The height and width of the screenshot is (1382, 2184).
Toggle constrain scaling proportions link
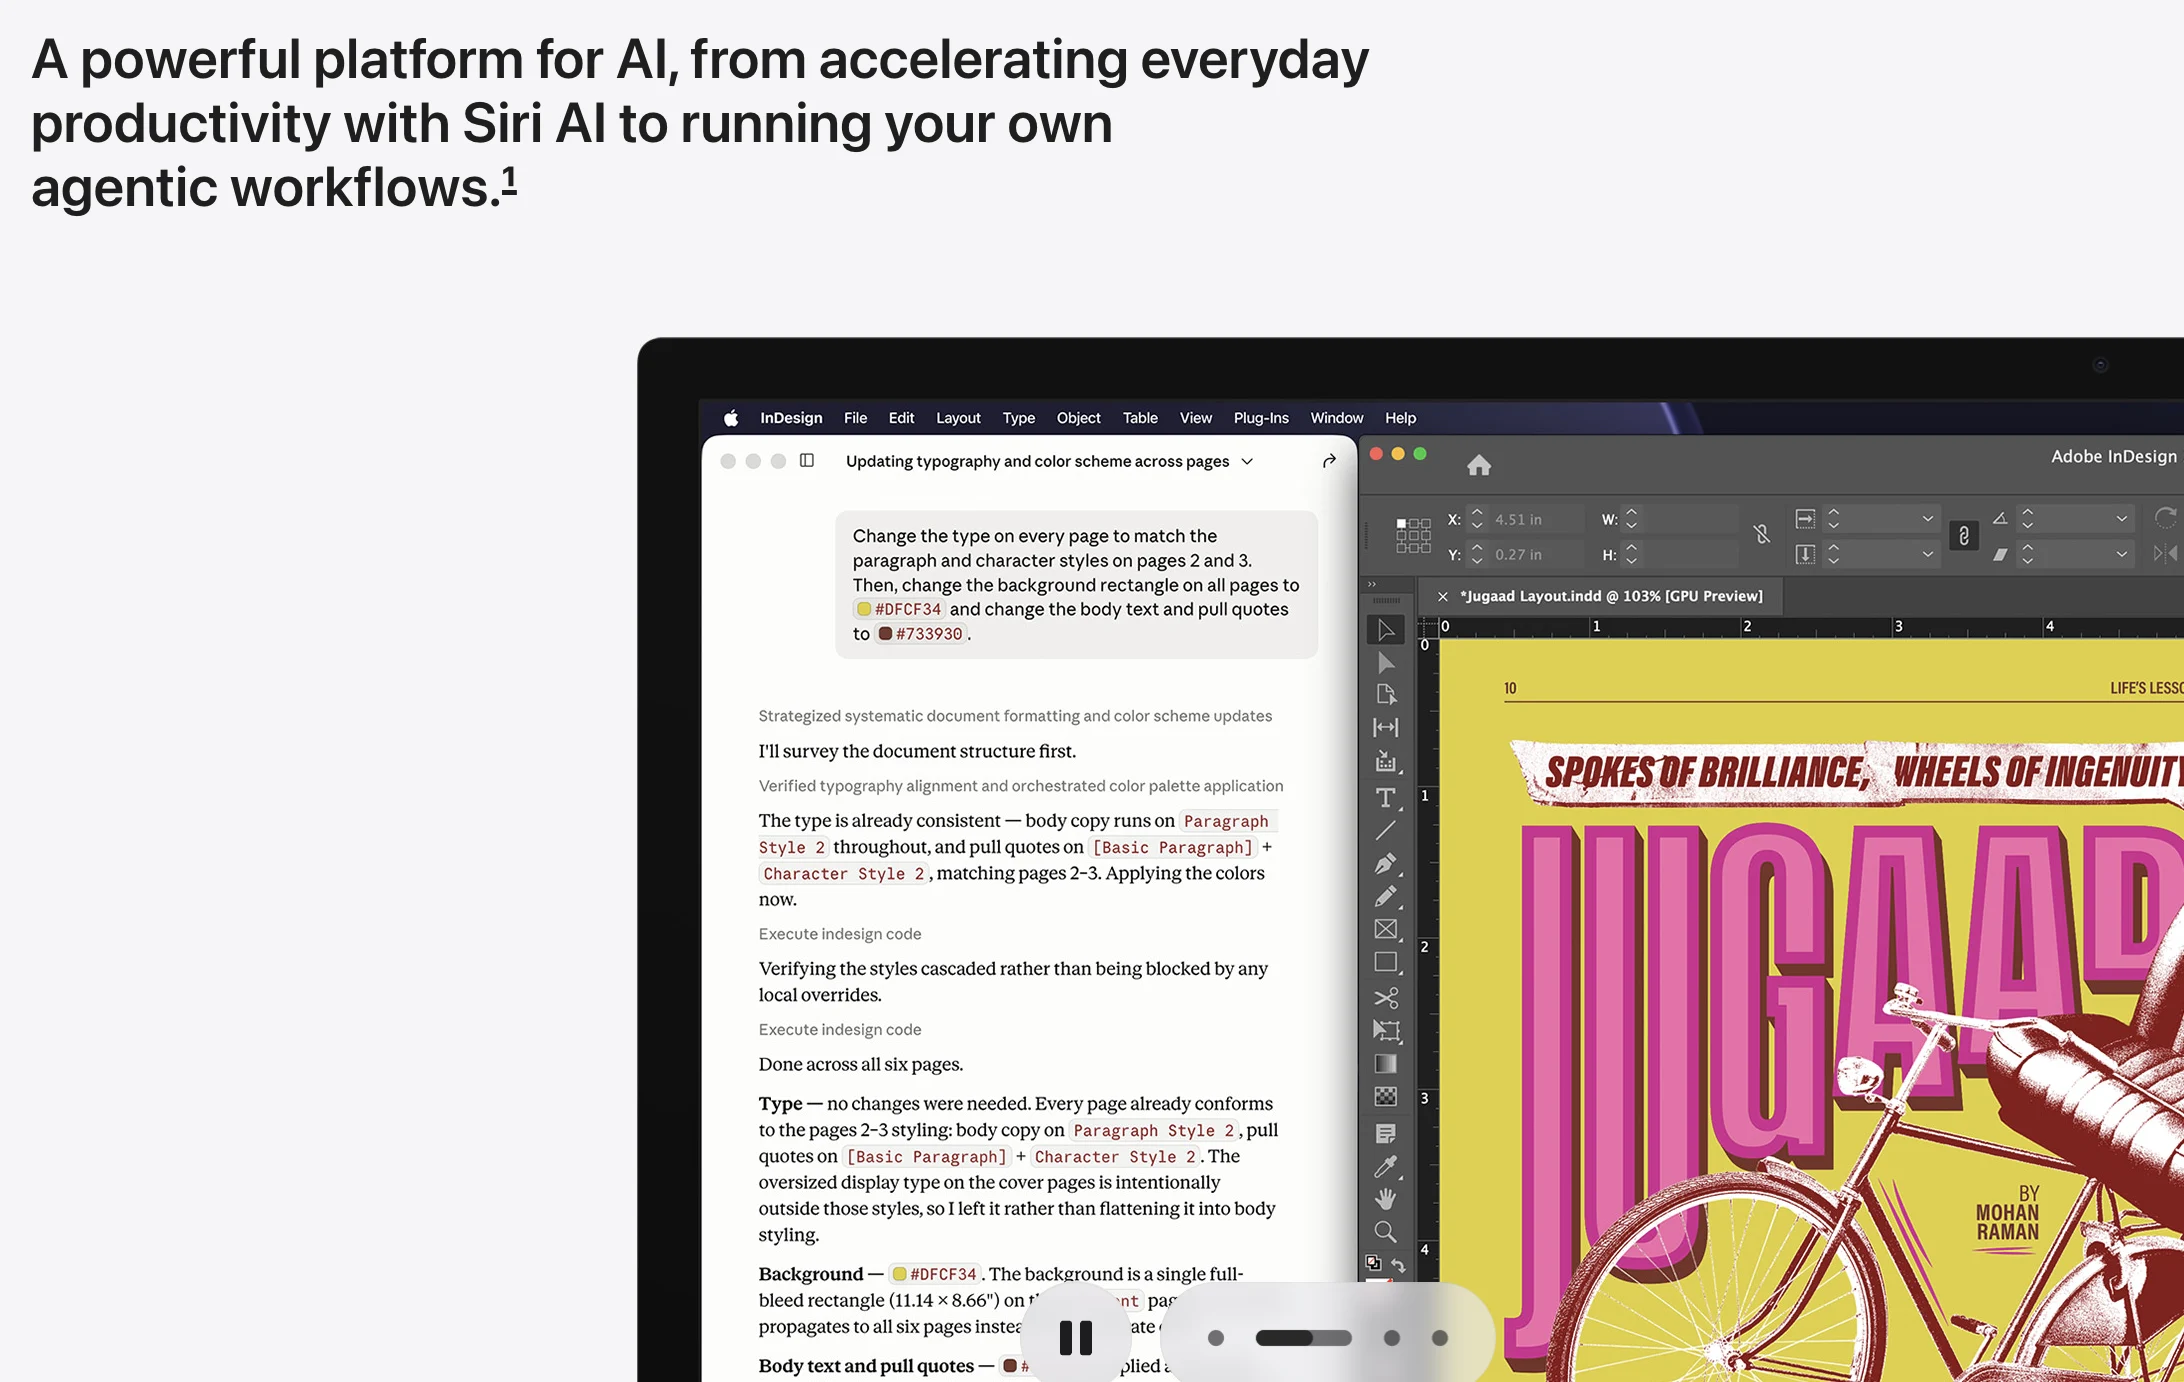tap(1964, 536)
